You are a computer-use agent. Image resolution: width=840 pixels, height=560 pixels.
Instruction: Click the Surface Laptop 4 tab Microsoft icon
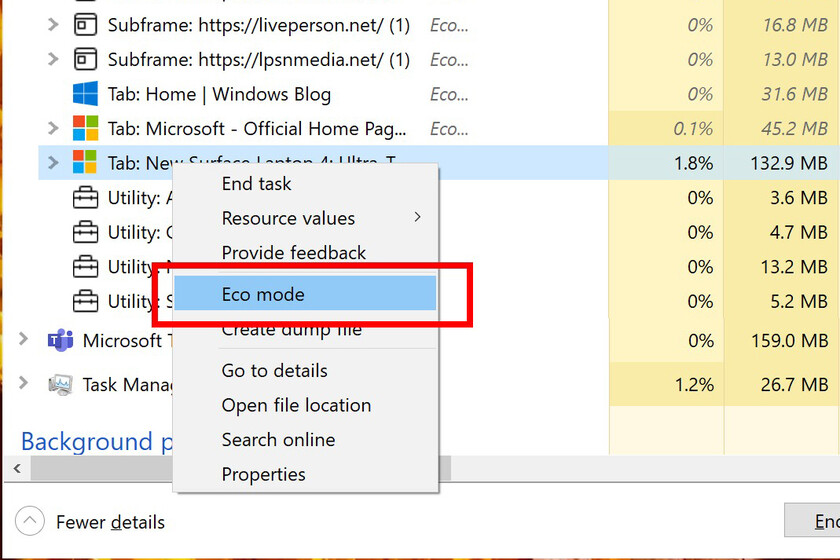coord(85,162)
